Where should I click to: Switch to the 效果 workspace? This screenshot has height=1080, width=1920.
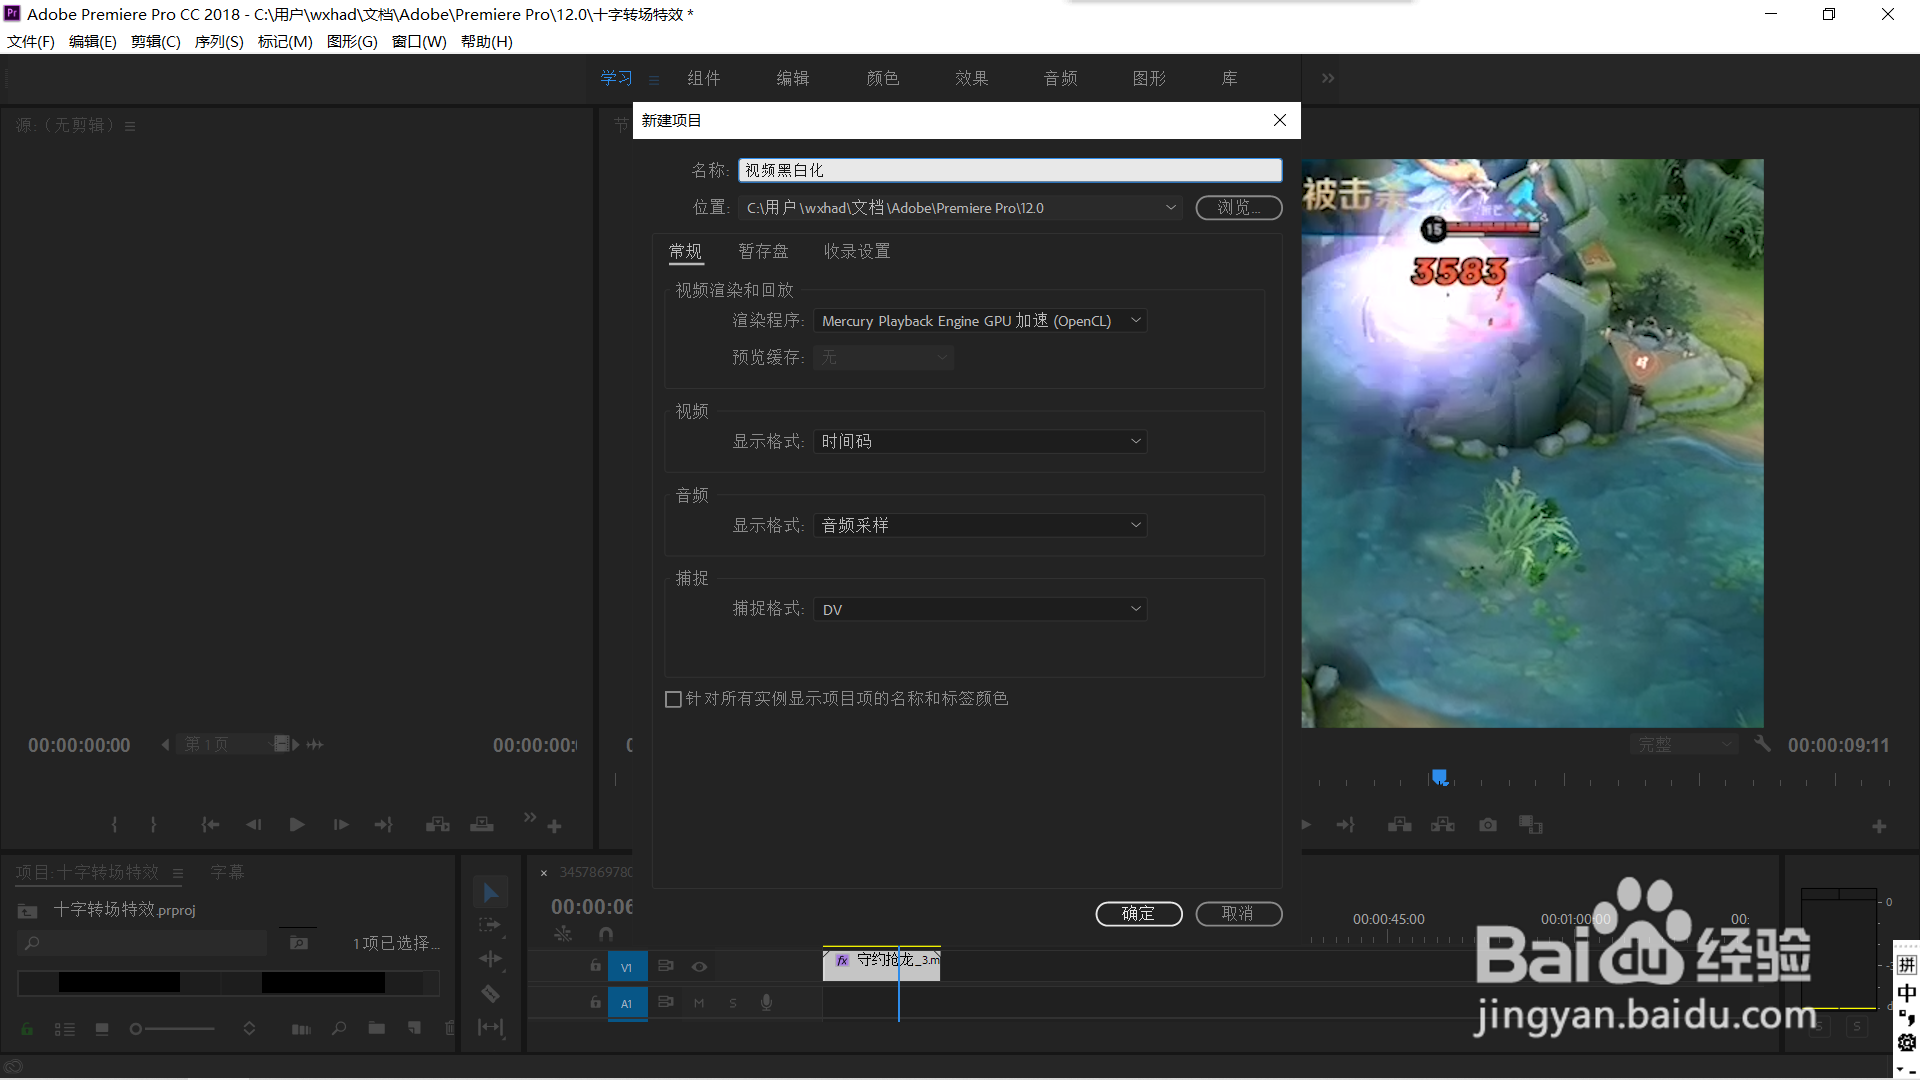[x=971, y=78]
